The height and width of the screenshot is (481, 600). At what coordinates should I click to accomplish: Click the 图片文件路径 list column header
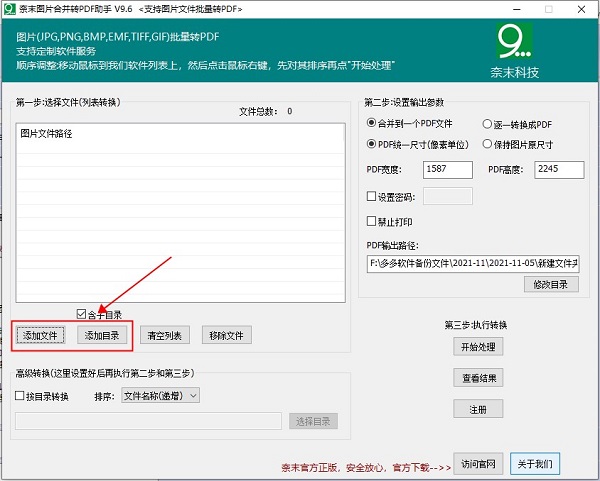tap(180, 134)
